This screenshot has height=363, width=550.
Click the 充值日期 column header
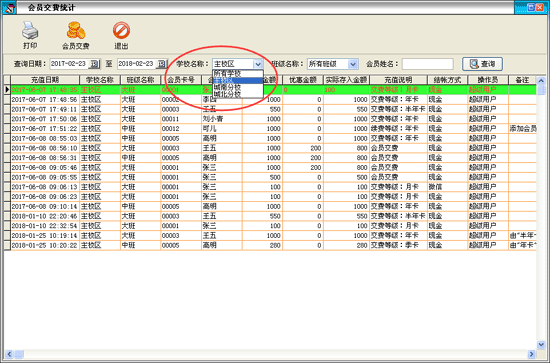(x=45, y=80)
